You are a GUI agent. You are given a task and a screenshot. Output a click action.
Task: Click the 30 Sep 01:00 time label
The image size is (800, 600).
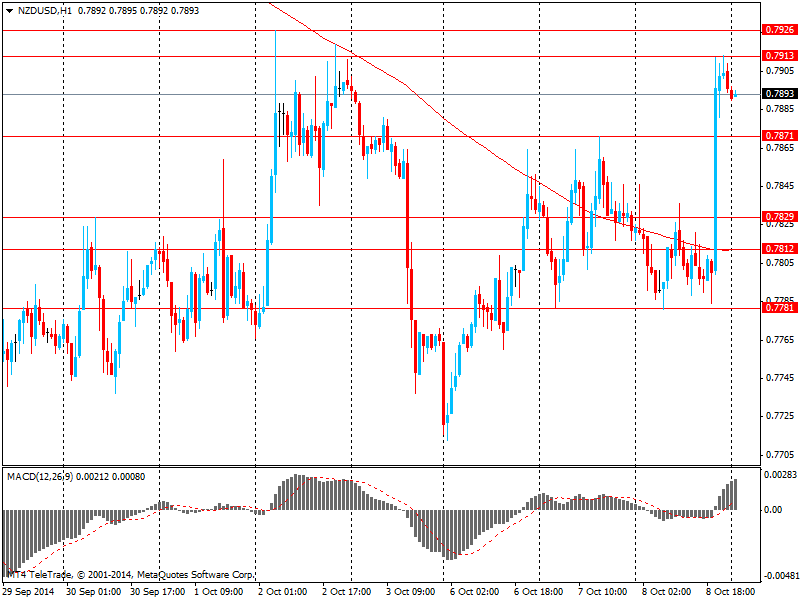click(x=94, y=592)
